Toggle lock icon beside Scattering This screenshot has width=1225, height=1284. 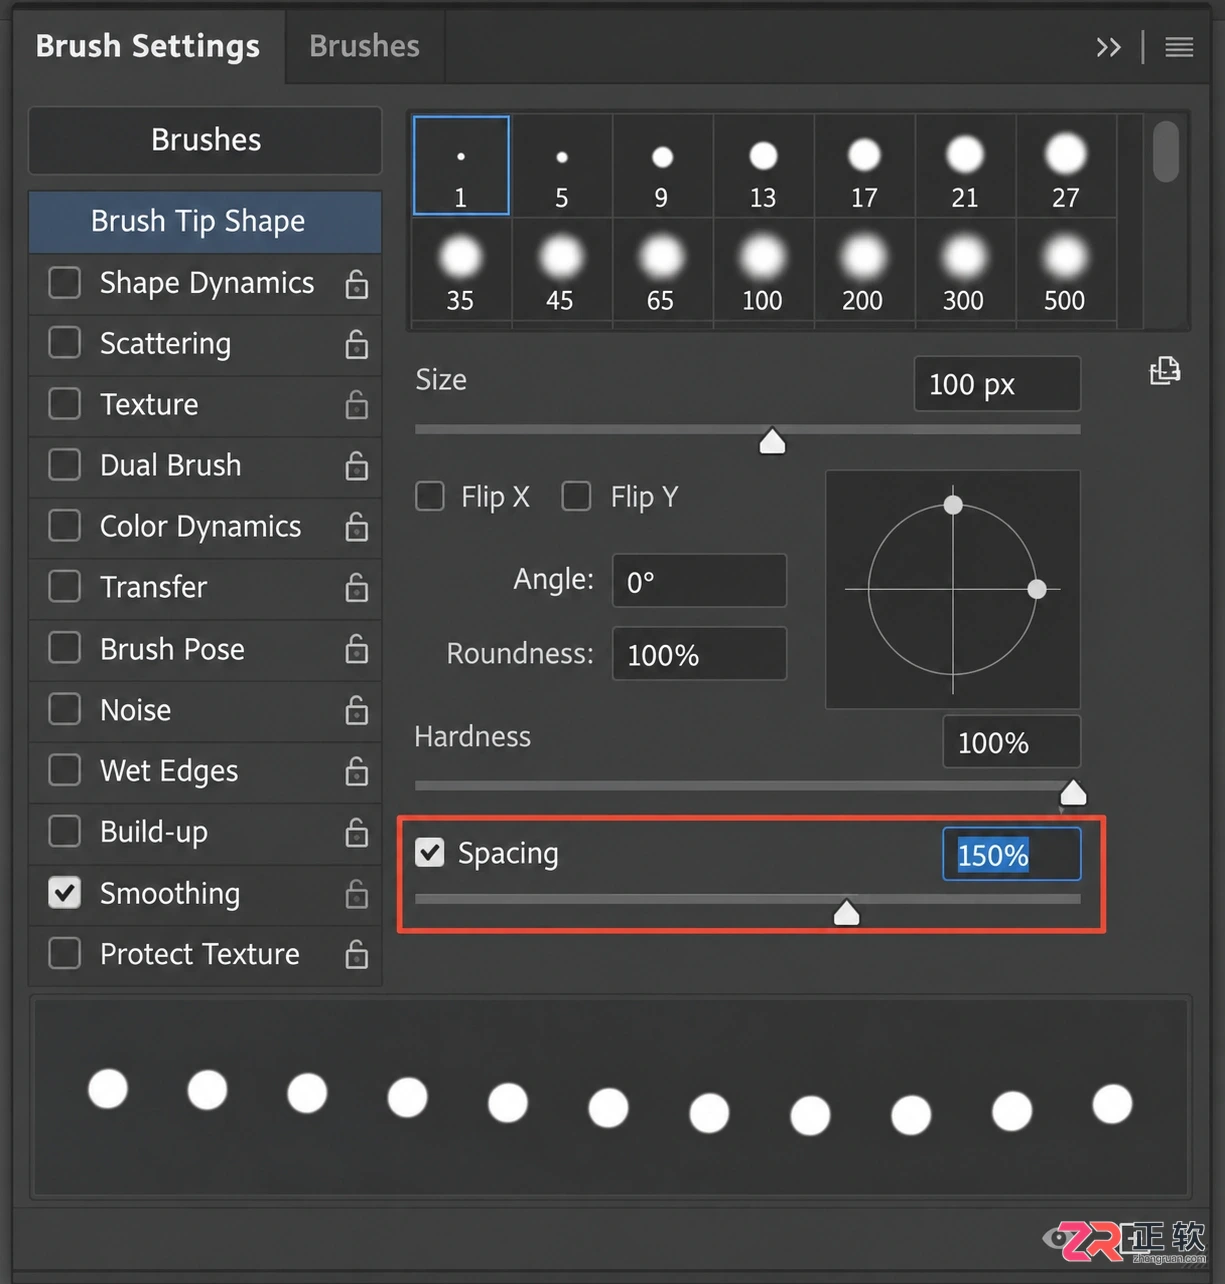[357, 345]
